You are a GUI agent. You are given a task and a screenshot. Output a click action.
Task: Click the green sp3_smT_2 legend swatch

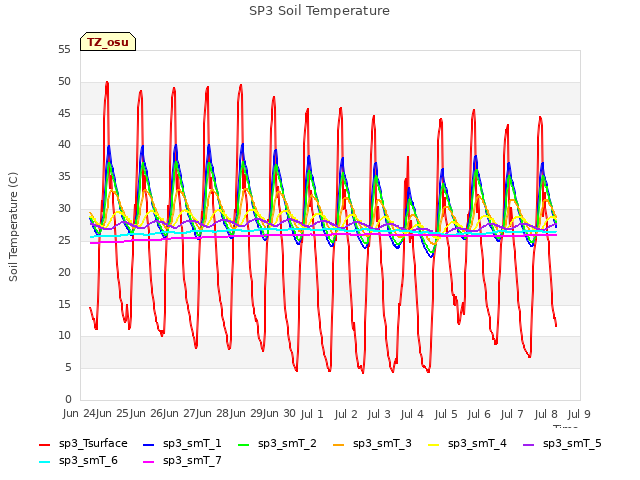click(x=244, y=444)
